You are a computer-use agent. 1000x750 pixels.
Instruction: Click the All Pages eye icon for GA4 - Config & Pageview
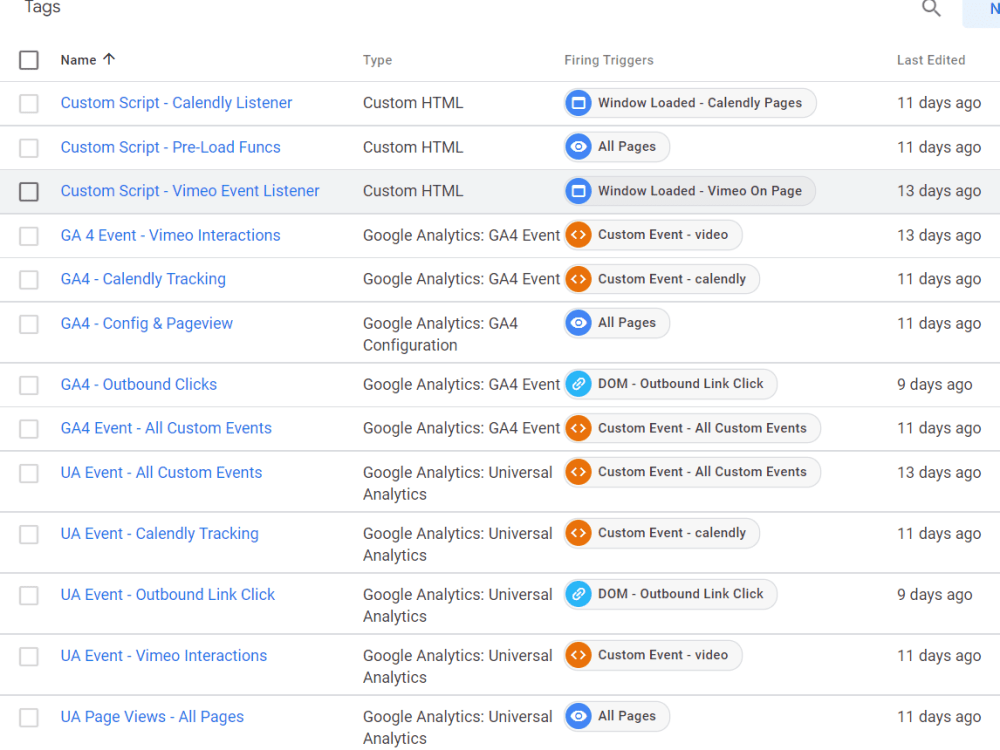(x=578, y=323)
